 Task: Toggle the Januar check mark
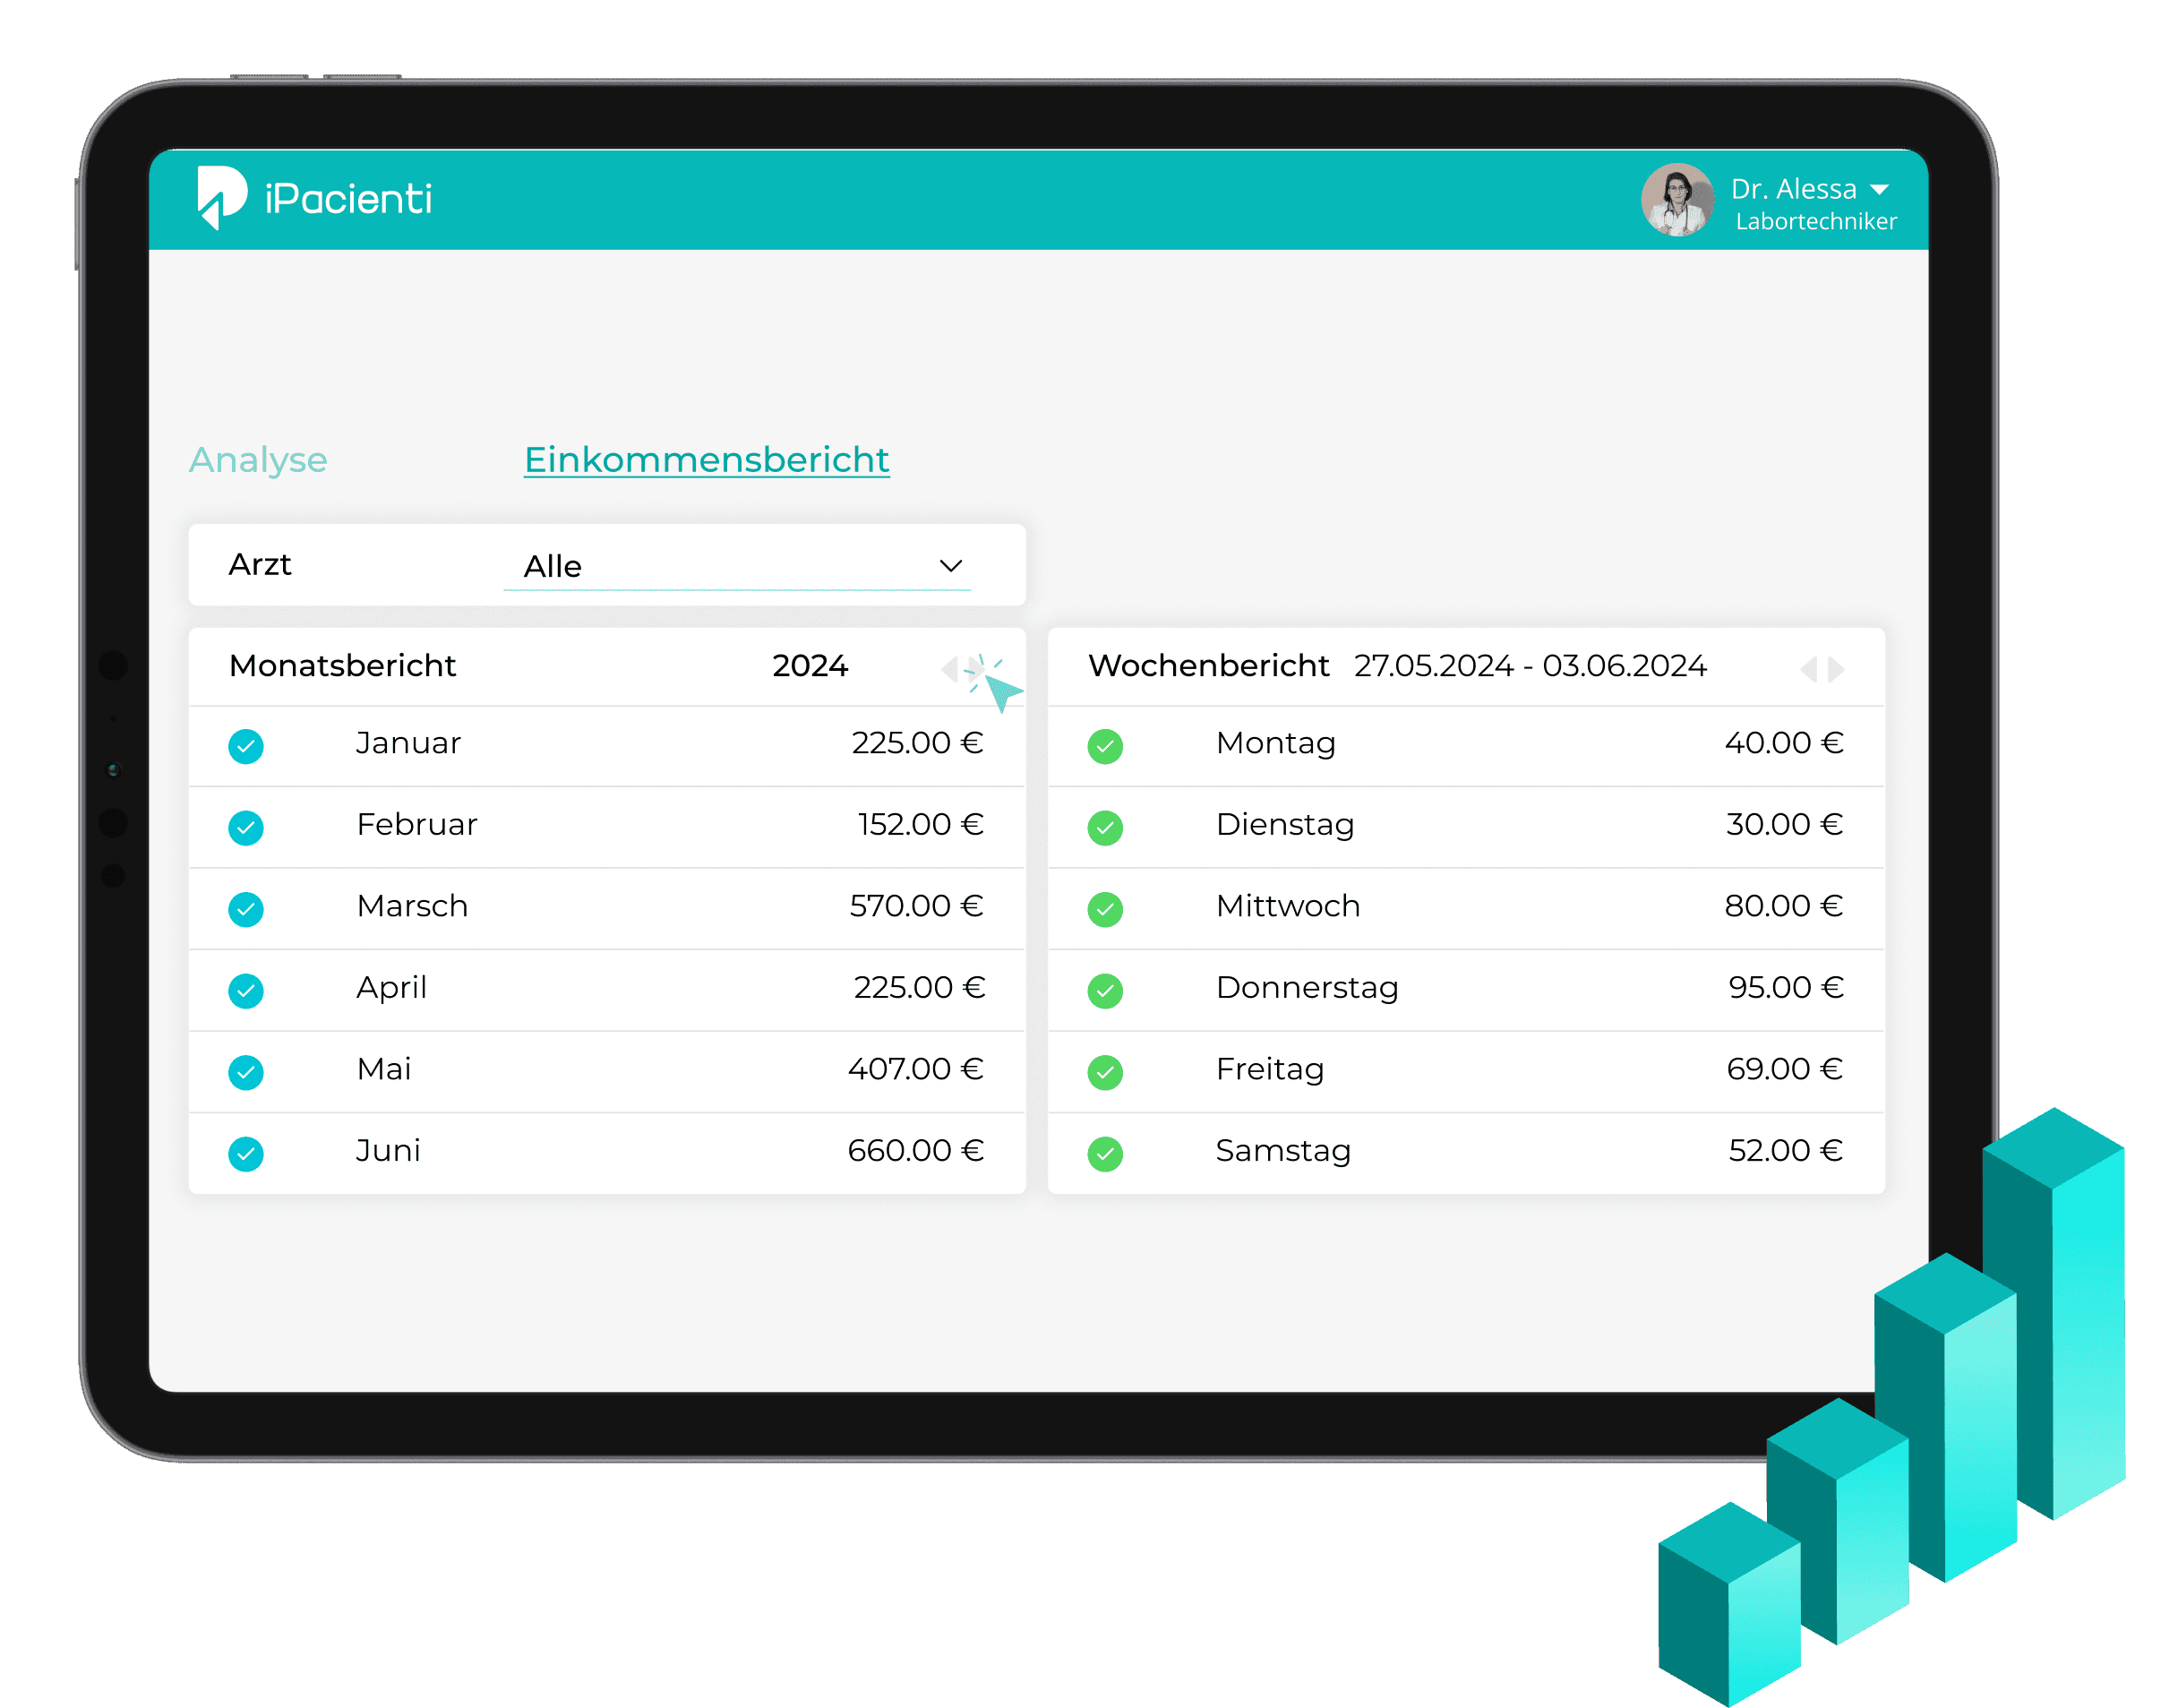pos(246,746)
